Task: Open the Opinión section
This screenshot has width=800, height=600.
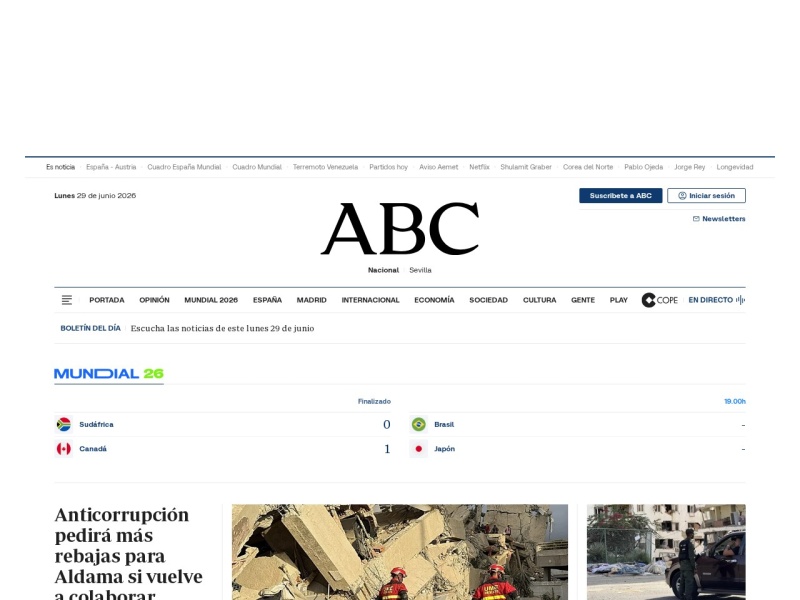Action: [x=154, y=300]
